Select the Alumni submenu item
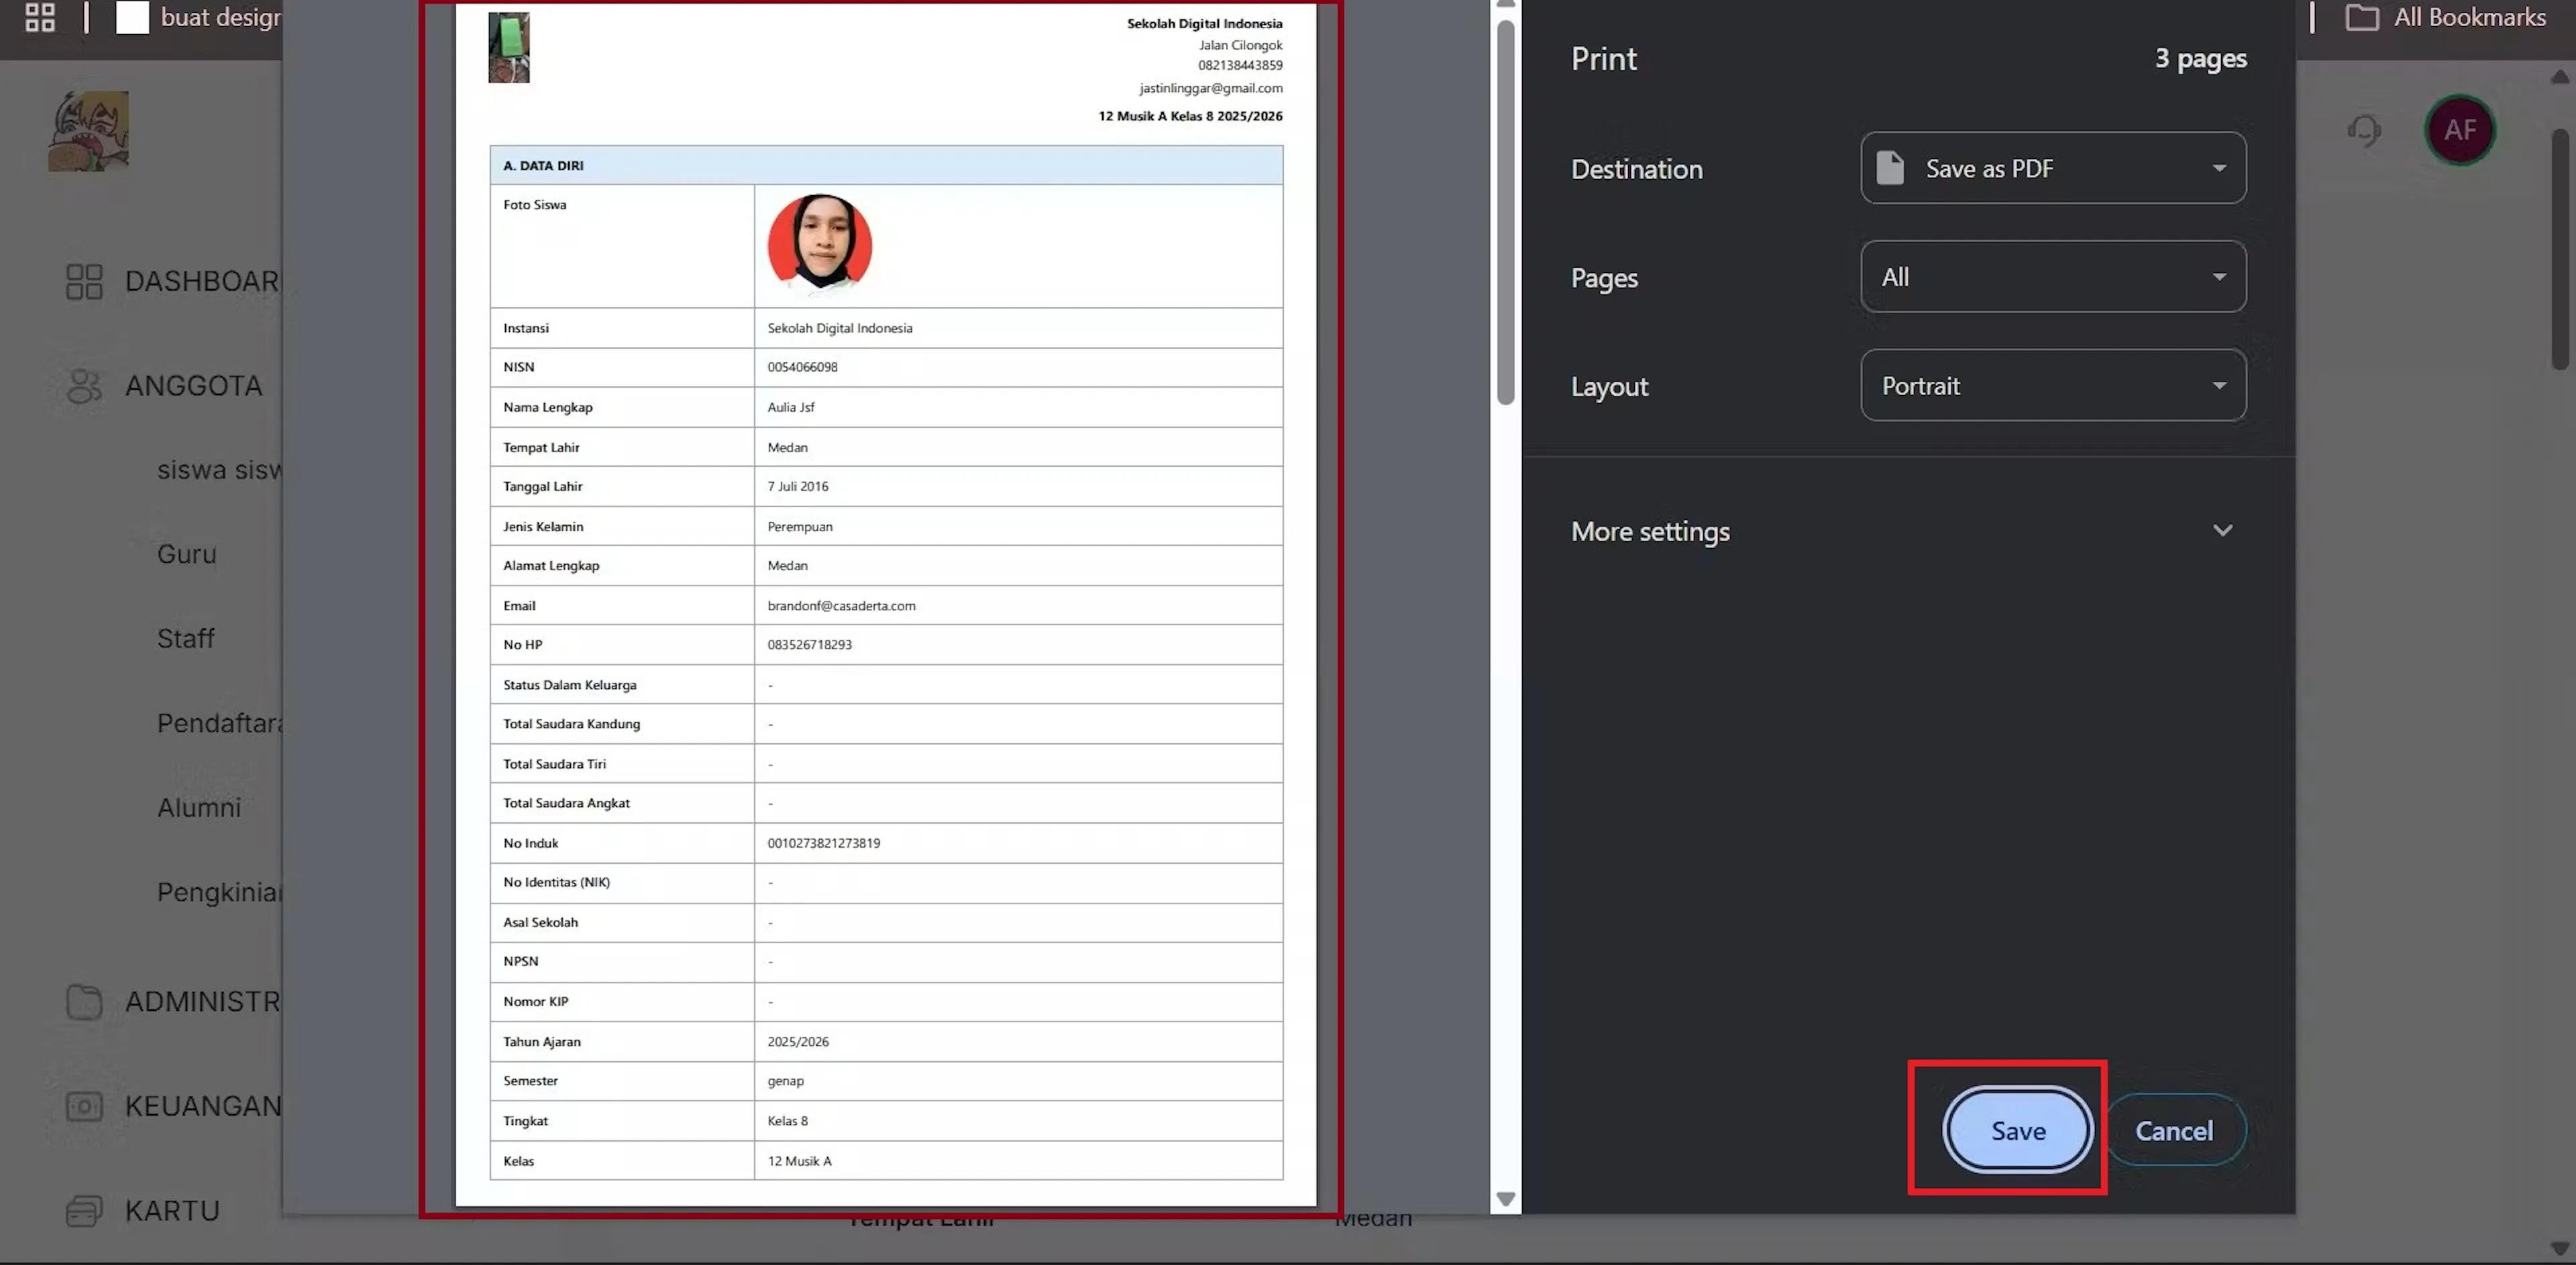This screenshot has width=2576, height=1265. (x=199, y=807)
